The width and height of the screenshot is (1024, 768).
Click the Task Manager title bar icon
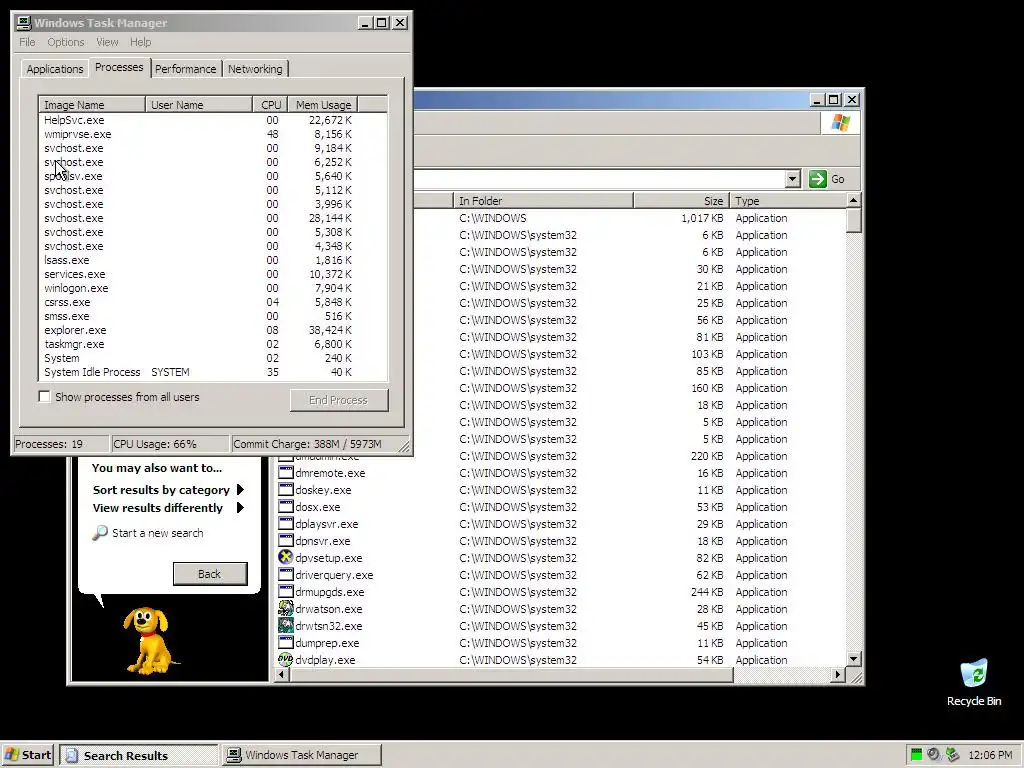24,23
